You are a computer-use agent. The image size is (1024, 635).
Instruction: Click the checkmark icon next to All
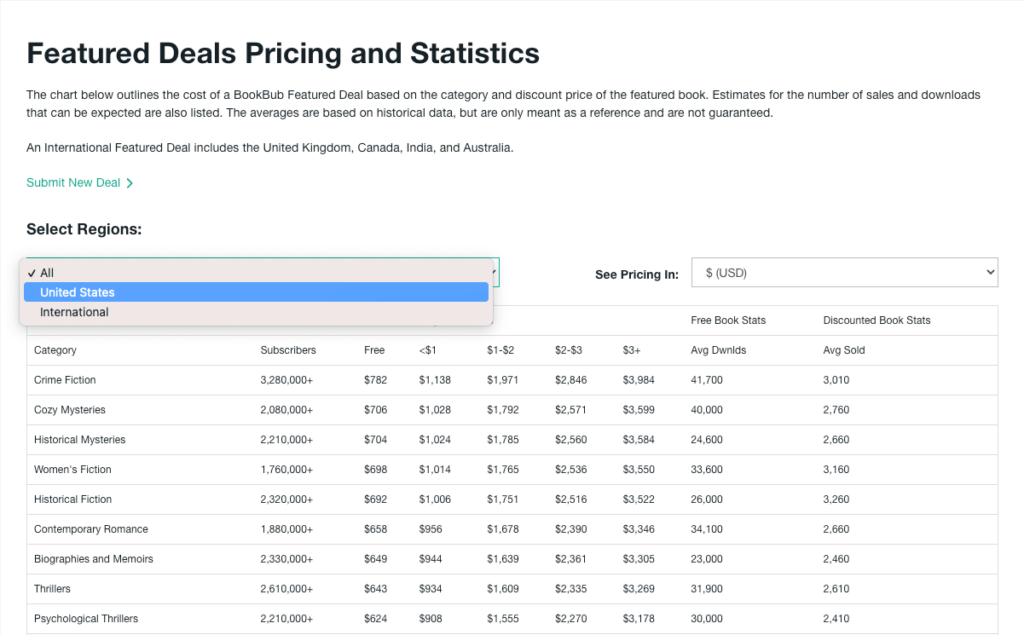point(32,273)
